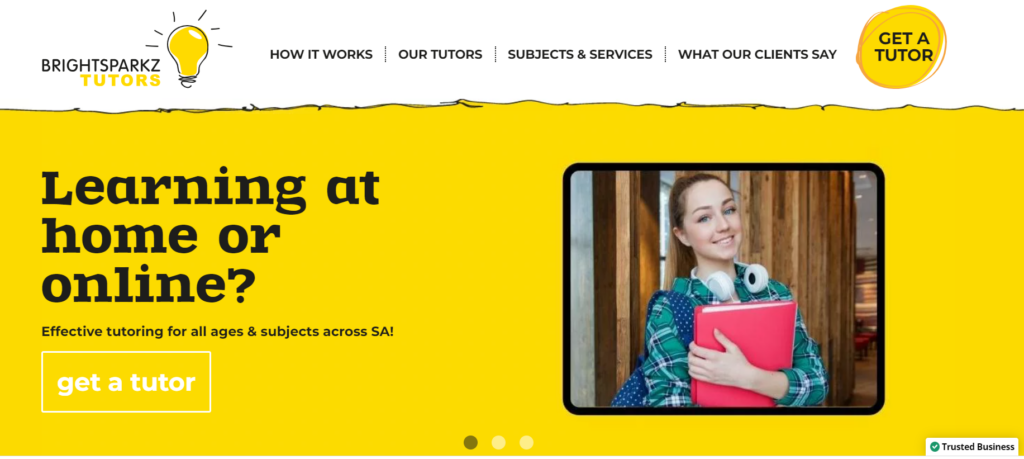
Task: Click the torn-paper divider below the navigation
Action: 512,106
